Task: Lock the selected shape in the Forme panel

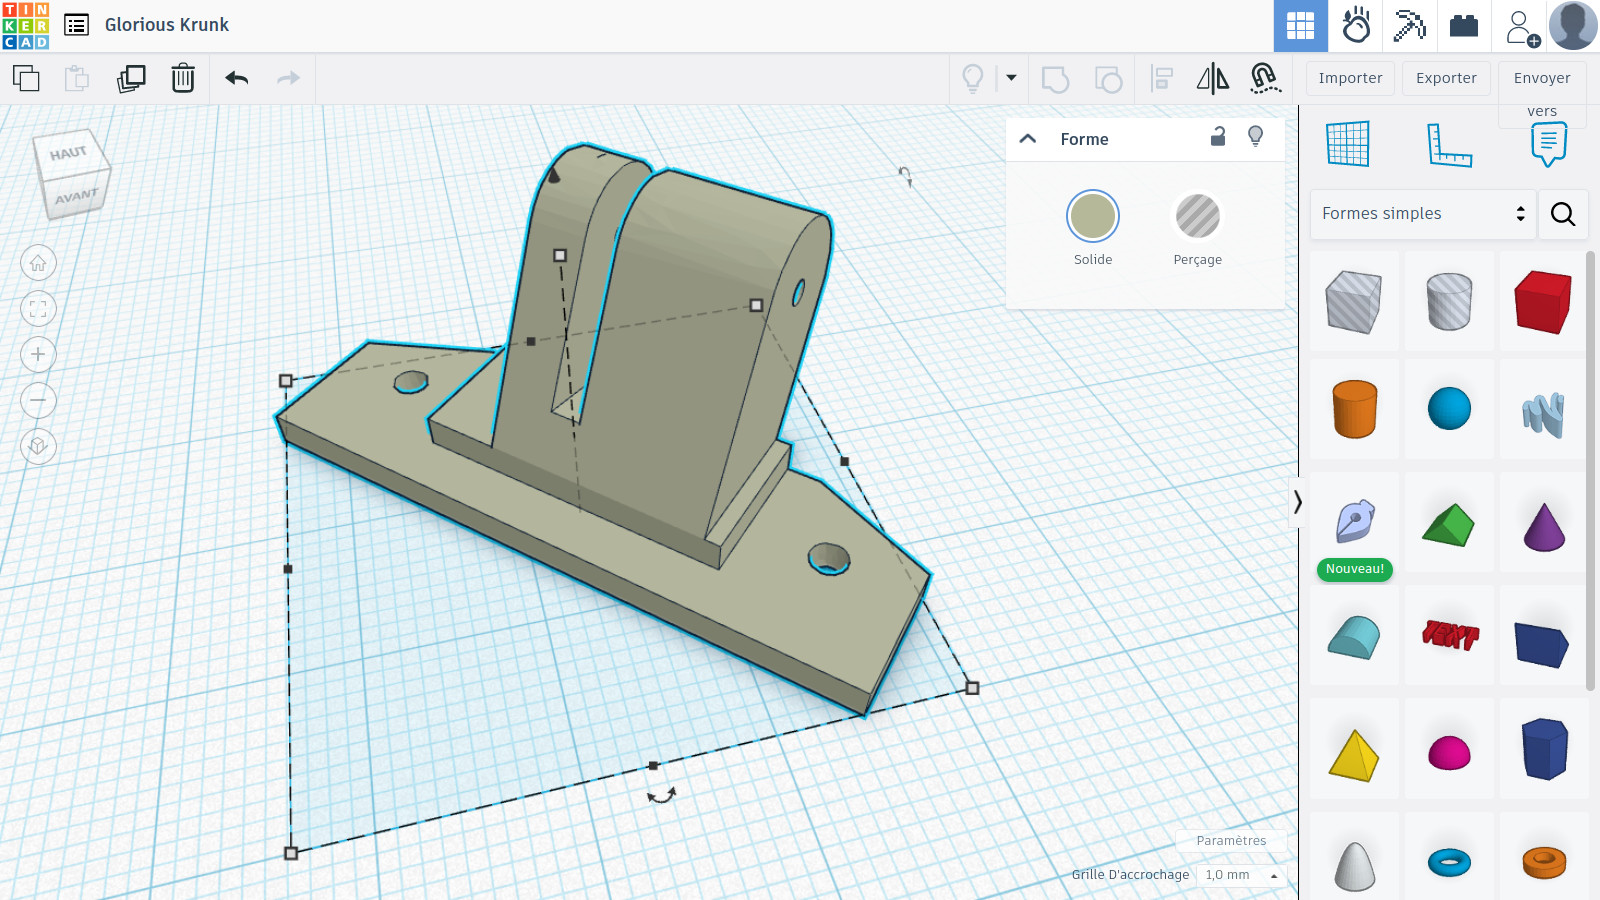Action: 1218,139
